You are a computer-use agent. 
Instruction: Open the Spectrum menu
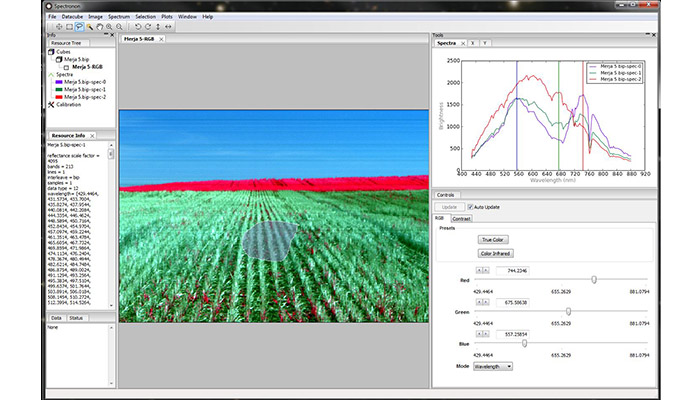pos(118,16)
